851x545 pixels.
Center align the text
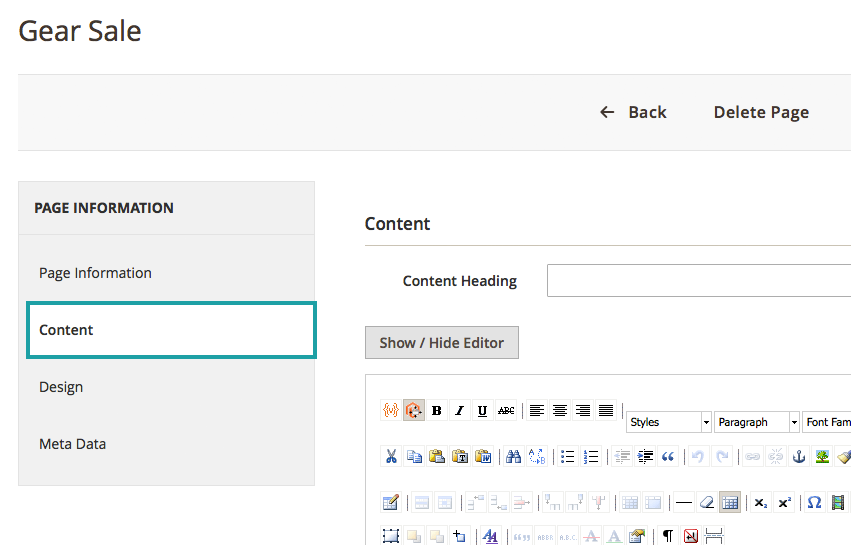[x=560, y=410]
